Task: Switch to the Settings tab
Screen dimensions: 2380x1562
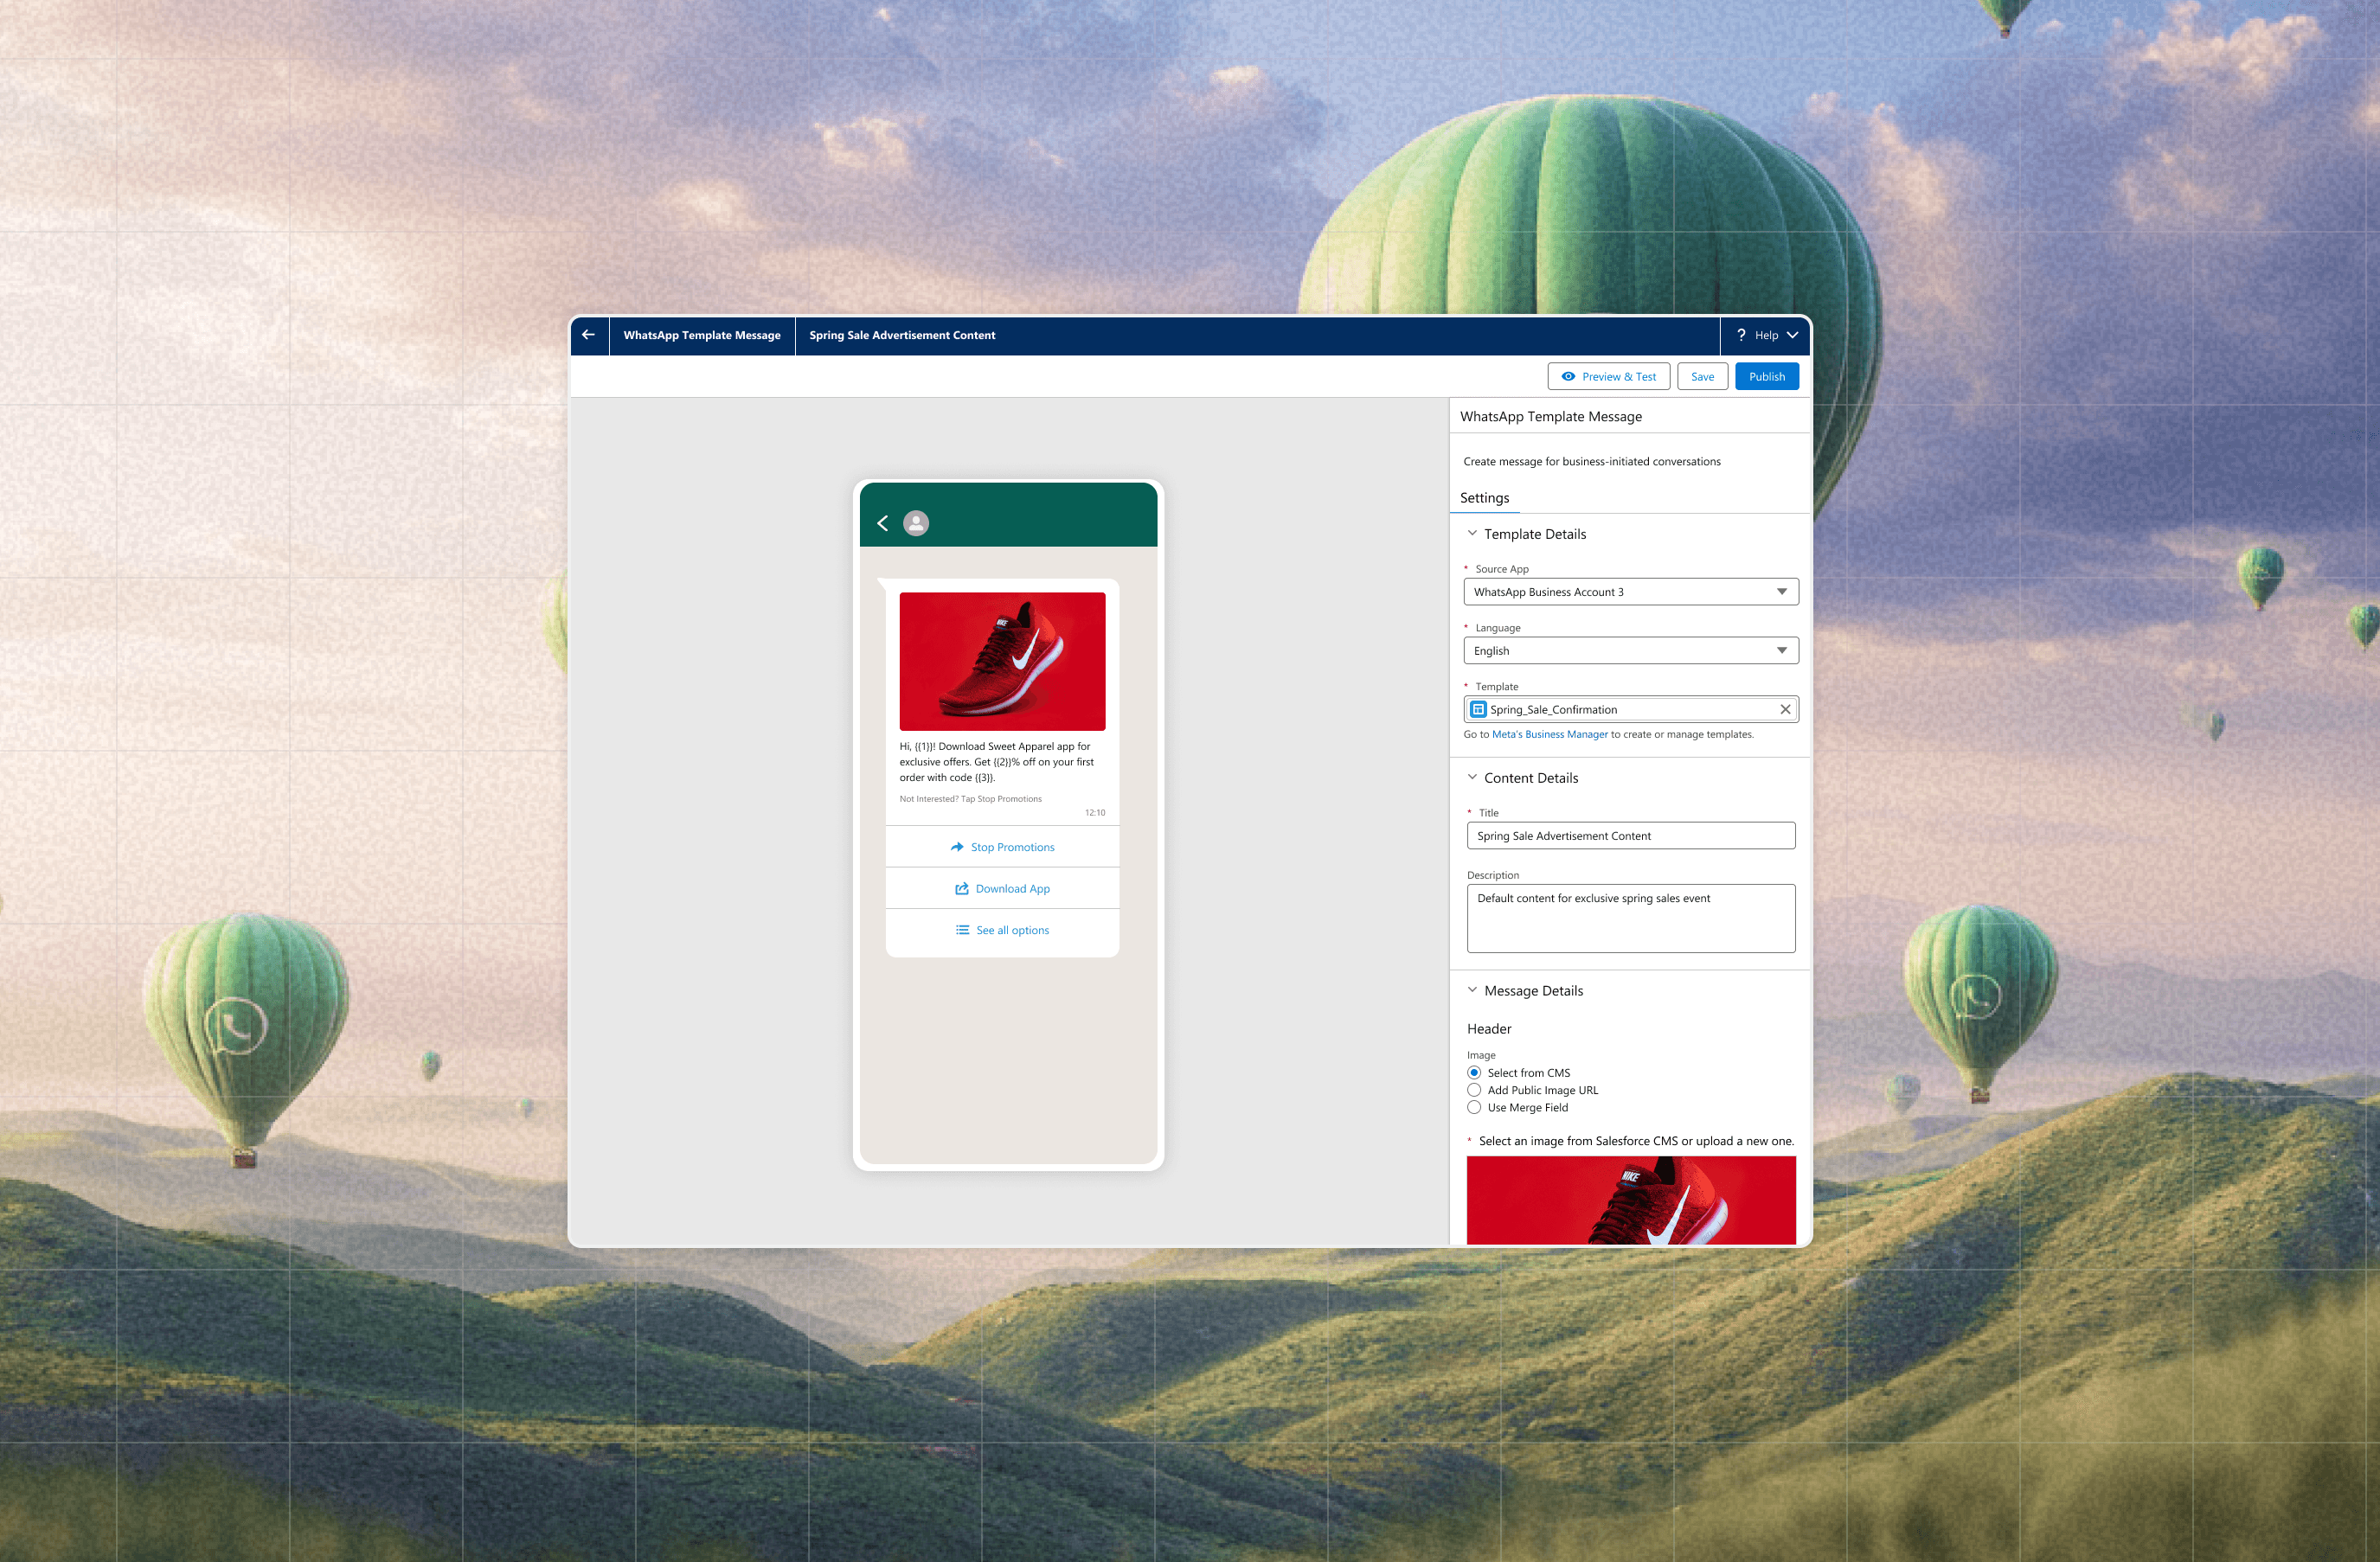Action: pos(1484,498)
